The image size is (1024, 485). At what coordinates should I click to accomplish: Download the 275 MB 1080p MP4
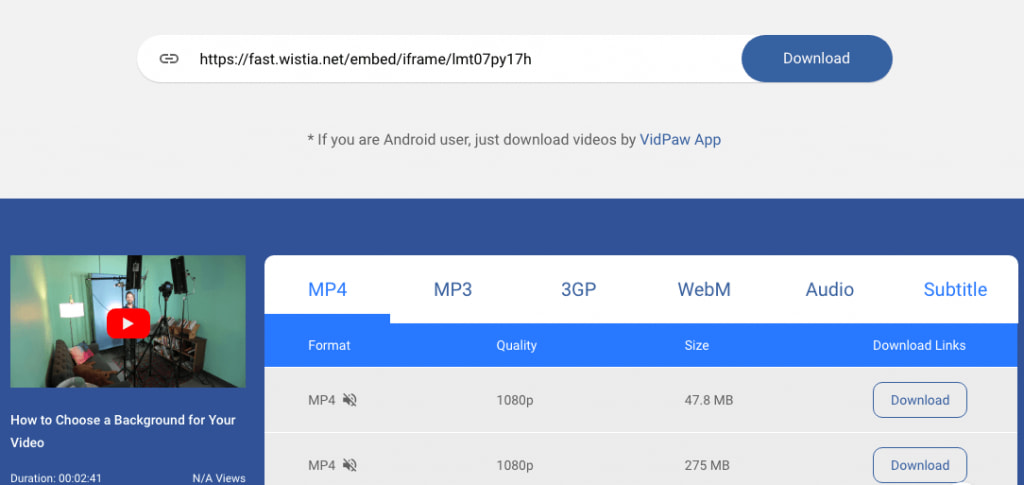(x=920, y=465)
